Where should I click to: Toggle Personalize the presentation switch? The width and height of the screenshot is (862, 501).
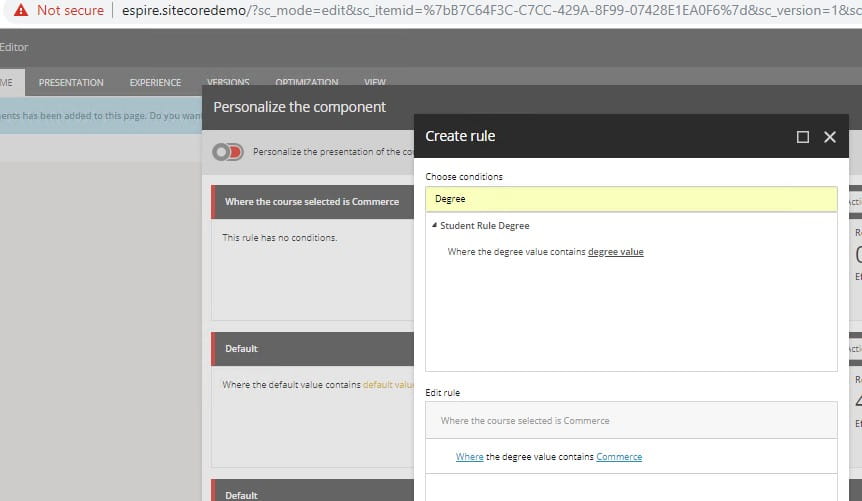click(x=228, y=152)
